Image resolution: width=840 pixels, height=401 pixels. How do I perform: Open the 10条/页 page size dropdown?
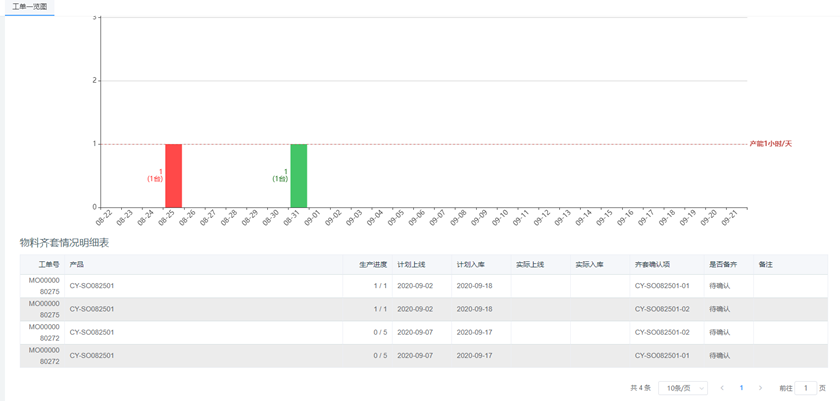pyautogui.click(x=682, y=387)
